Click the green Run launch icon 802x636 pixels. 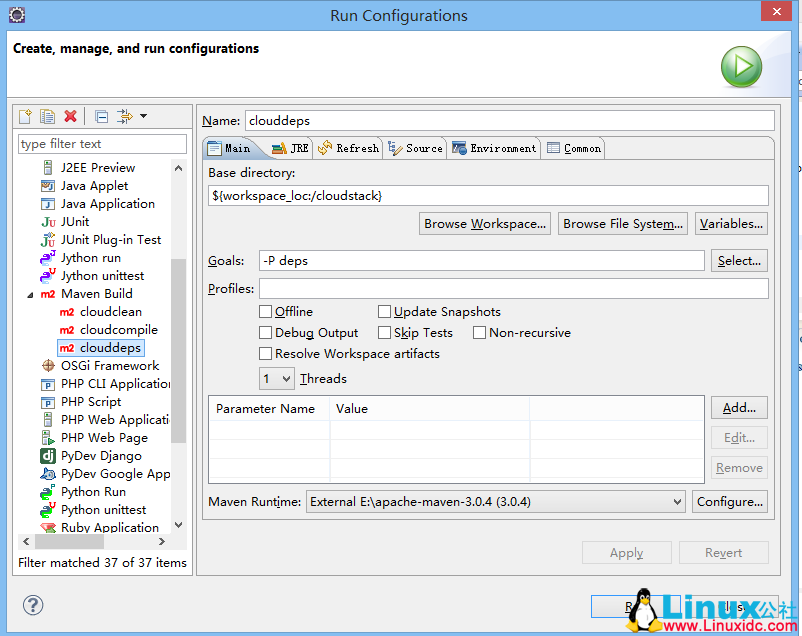click(740, 66)
